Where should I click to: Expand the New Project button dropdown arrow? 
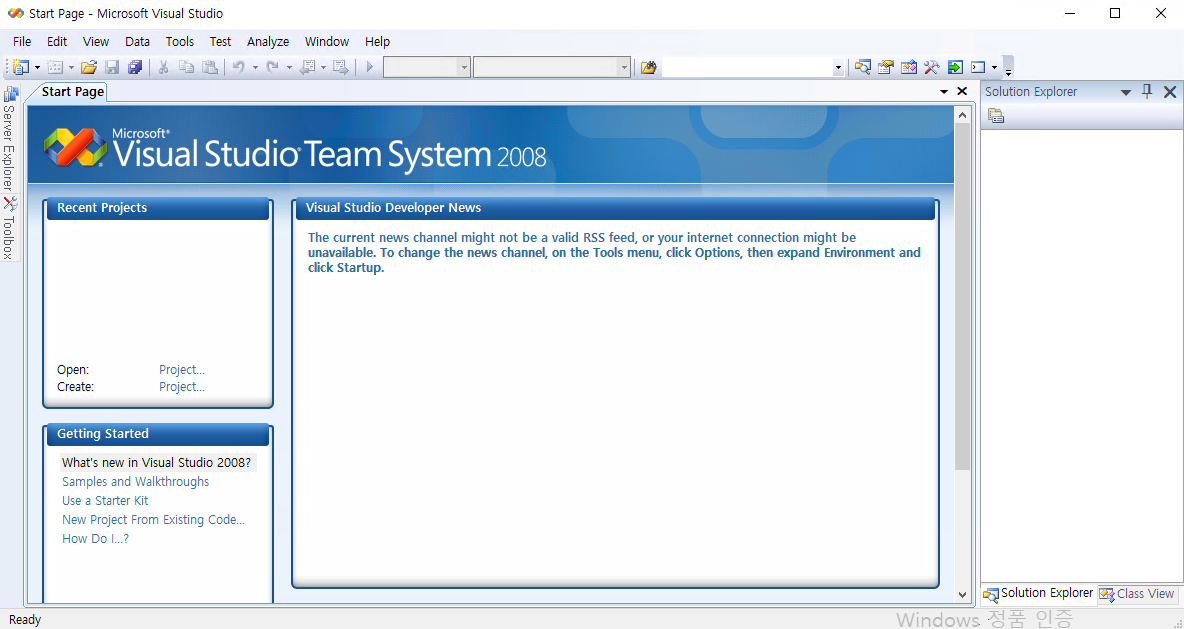(x=37, y=67)
